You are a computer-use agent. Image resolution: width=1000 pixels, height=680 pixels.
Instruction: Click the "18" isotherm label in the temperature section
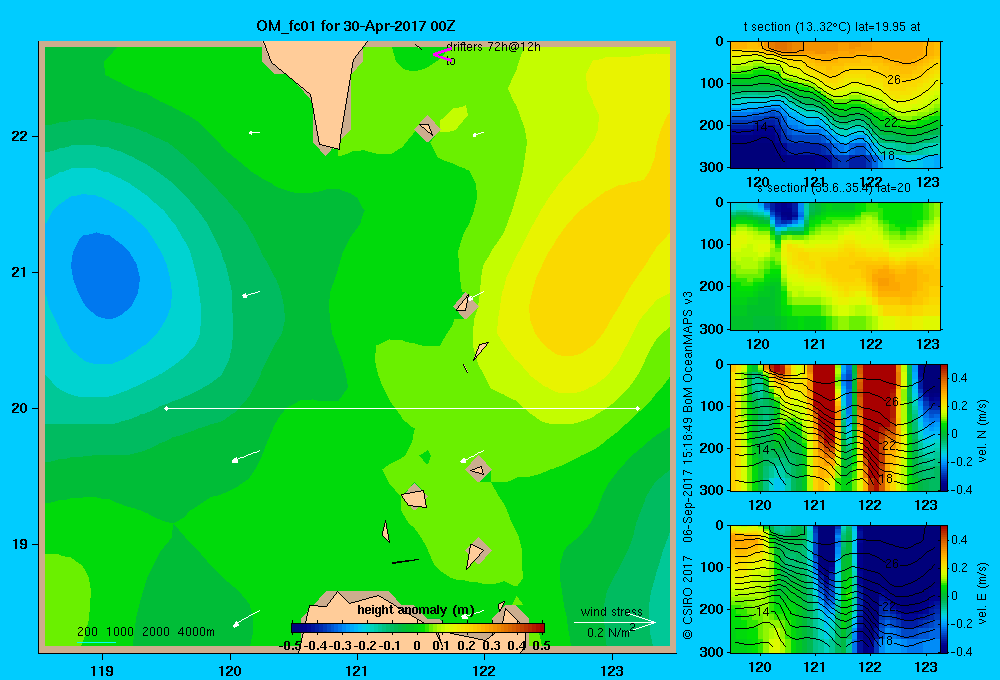click(887, 156)
